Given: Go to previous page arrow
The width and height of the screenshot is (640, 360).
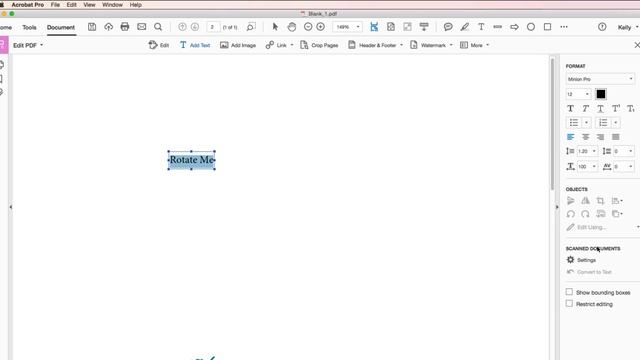Looking at the screenshot, I should (x=182, y=27).
